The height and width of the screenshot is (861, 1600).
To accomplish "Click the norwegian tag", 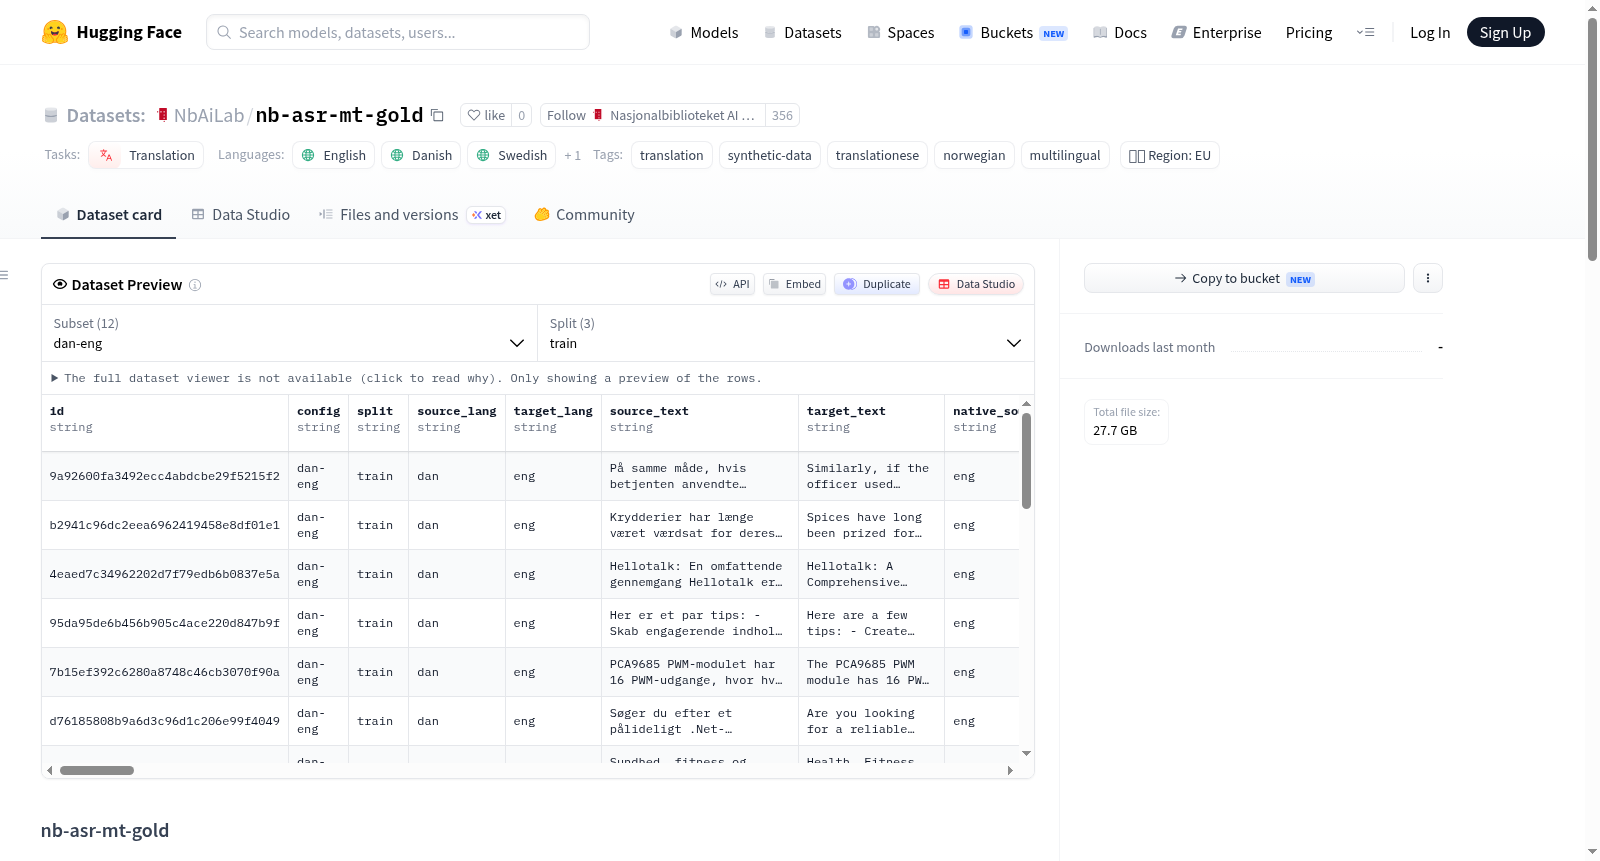I will 974,155.
